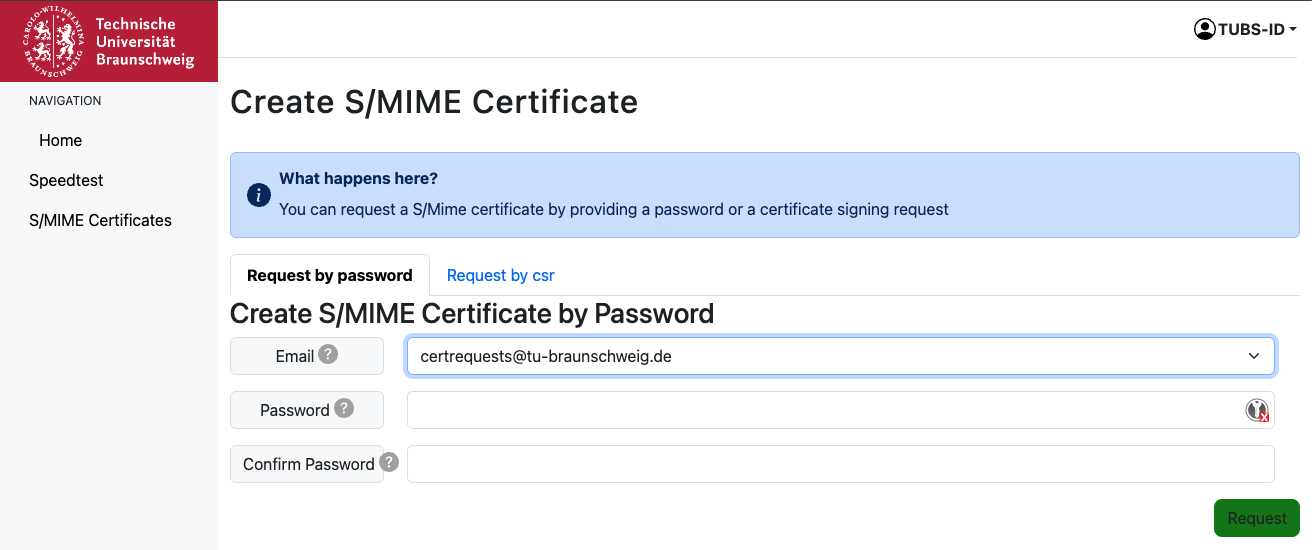Viewport: 1312px width, 550px height.
Task: Click the password manager icon in Password field
Action: (x=1257, y=410)
